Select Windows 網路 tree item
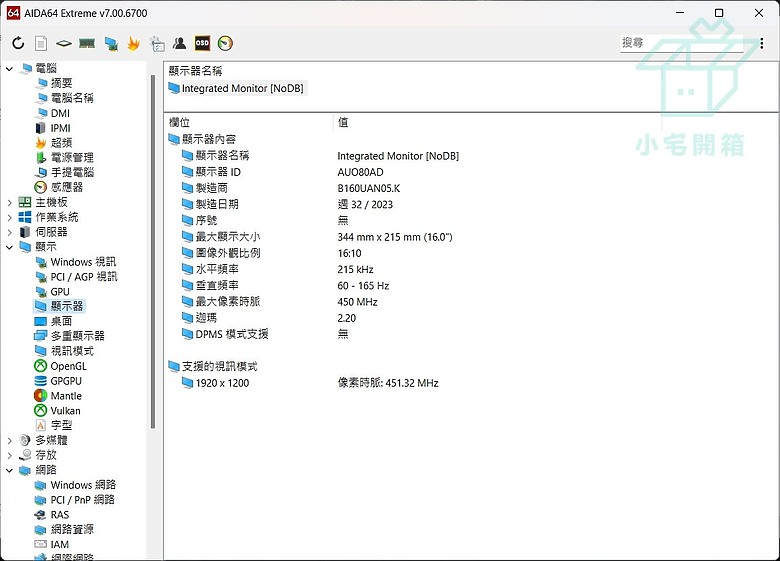This screenshot has height=561, width=780. click(x=75, y=485)
